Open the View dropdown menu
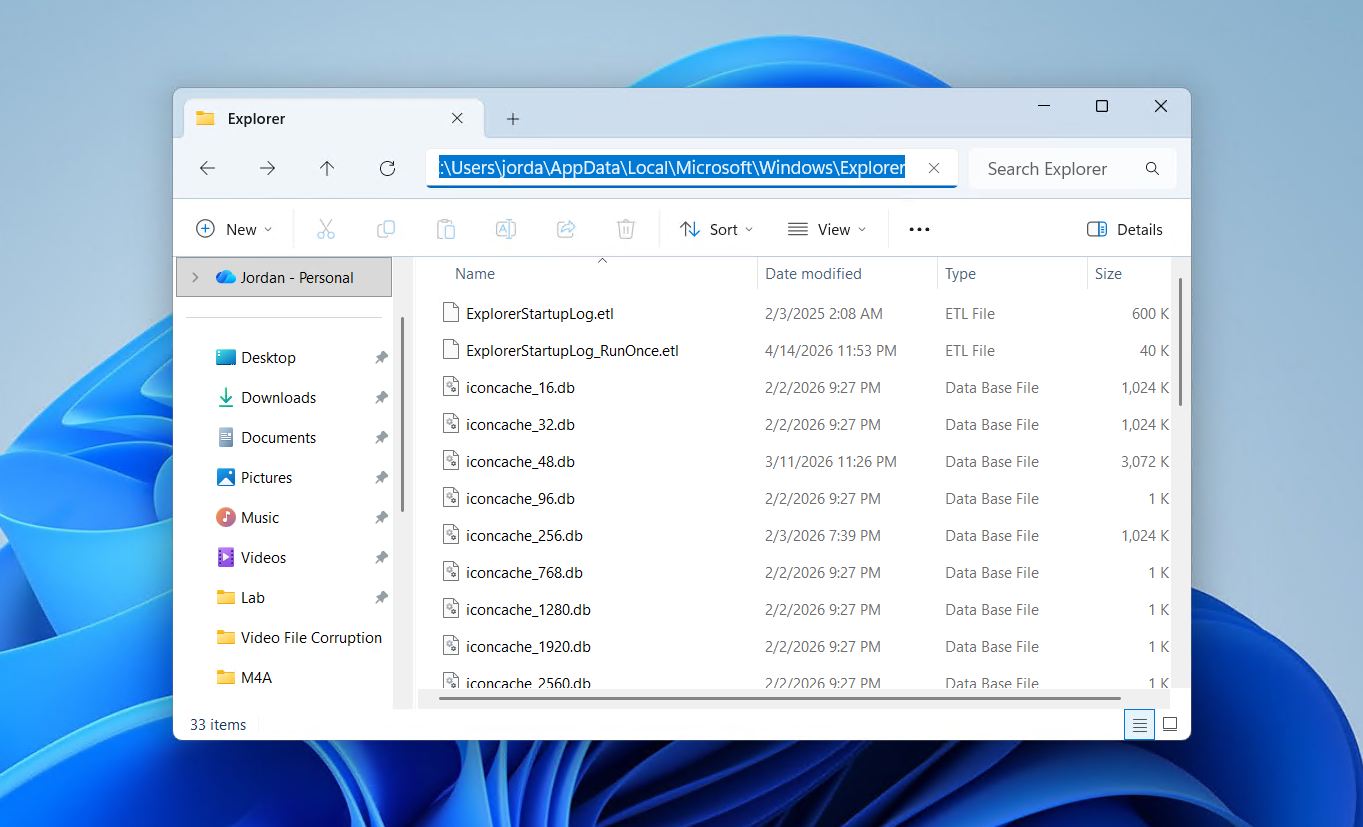The height and width of the screenshot is (827, 1363). [826, 229]
